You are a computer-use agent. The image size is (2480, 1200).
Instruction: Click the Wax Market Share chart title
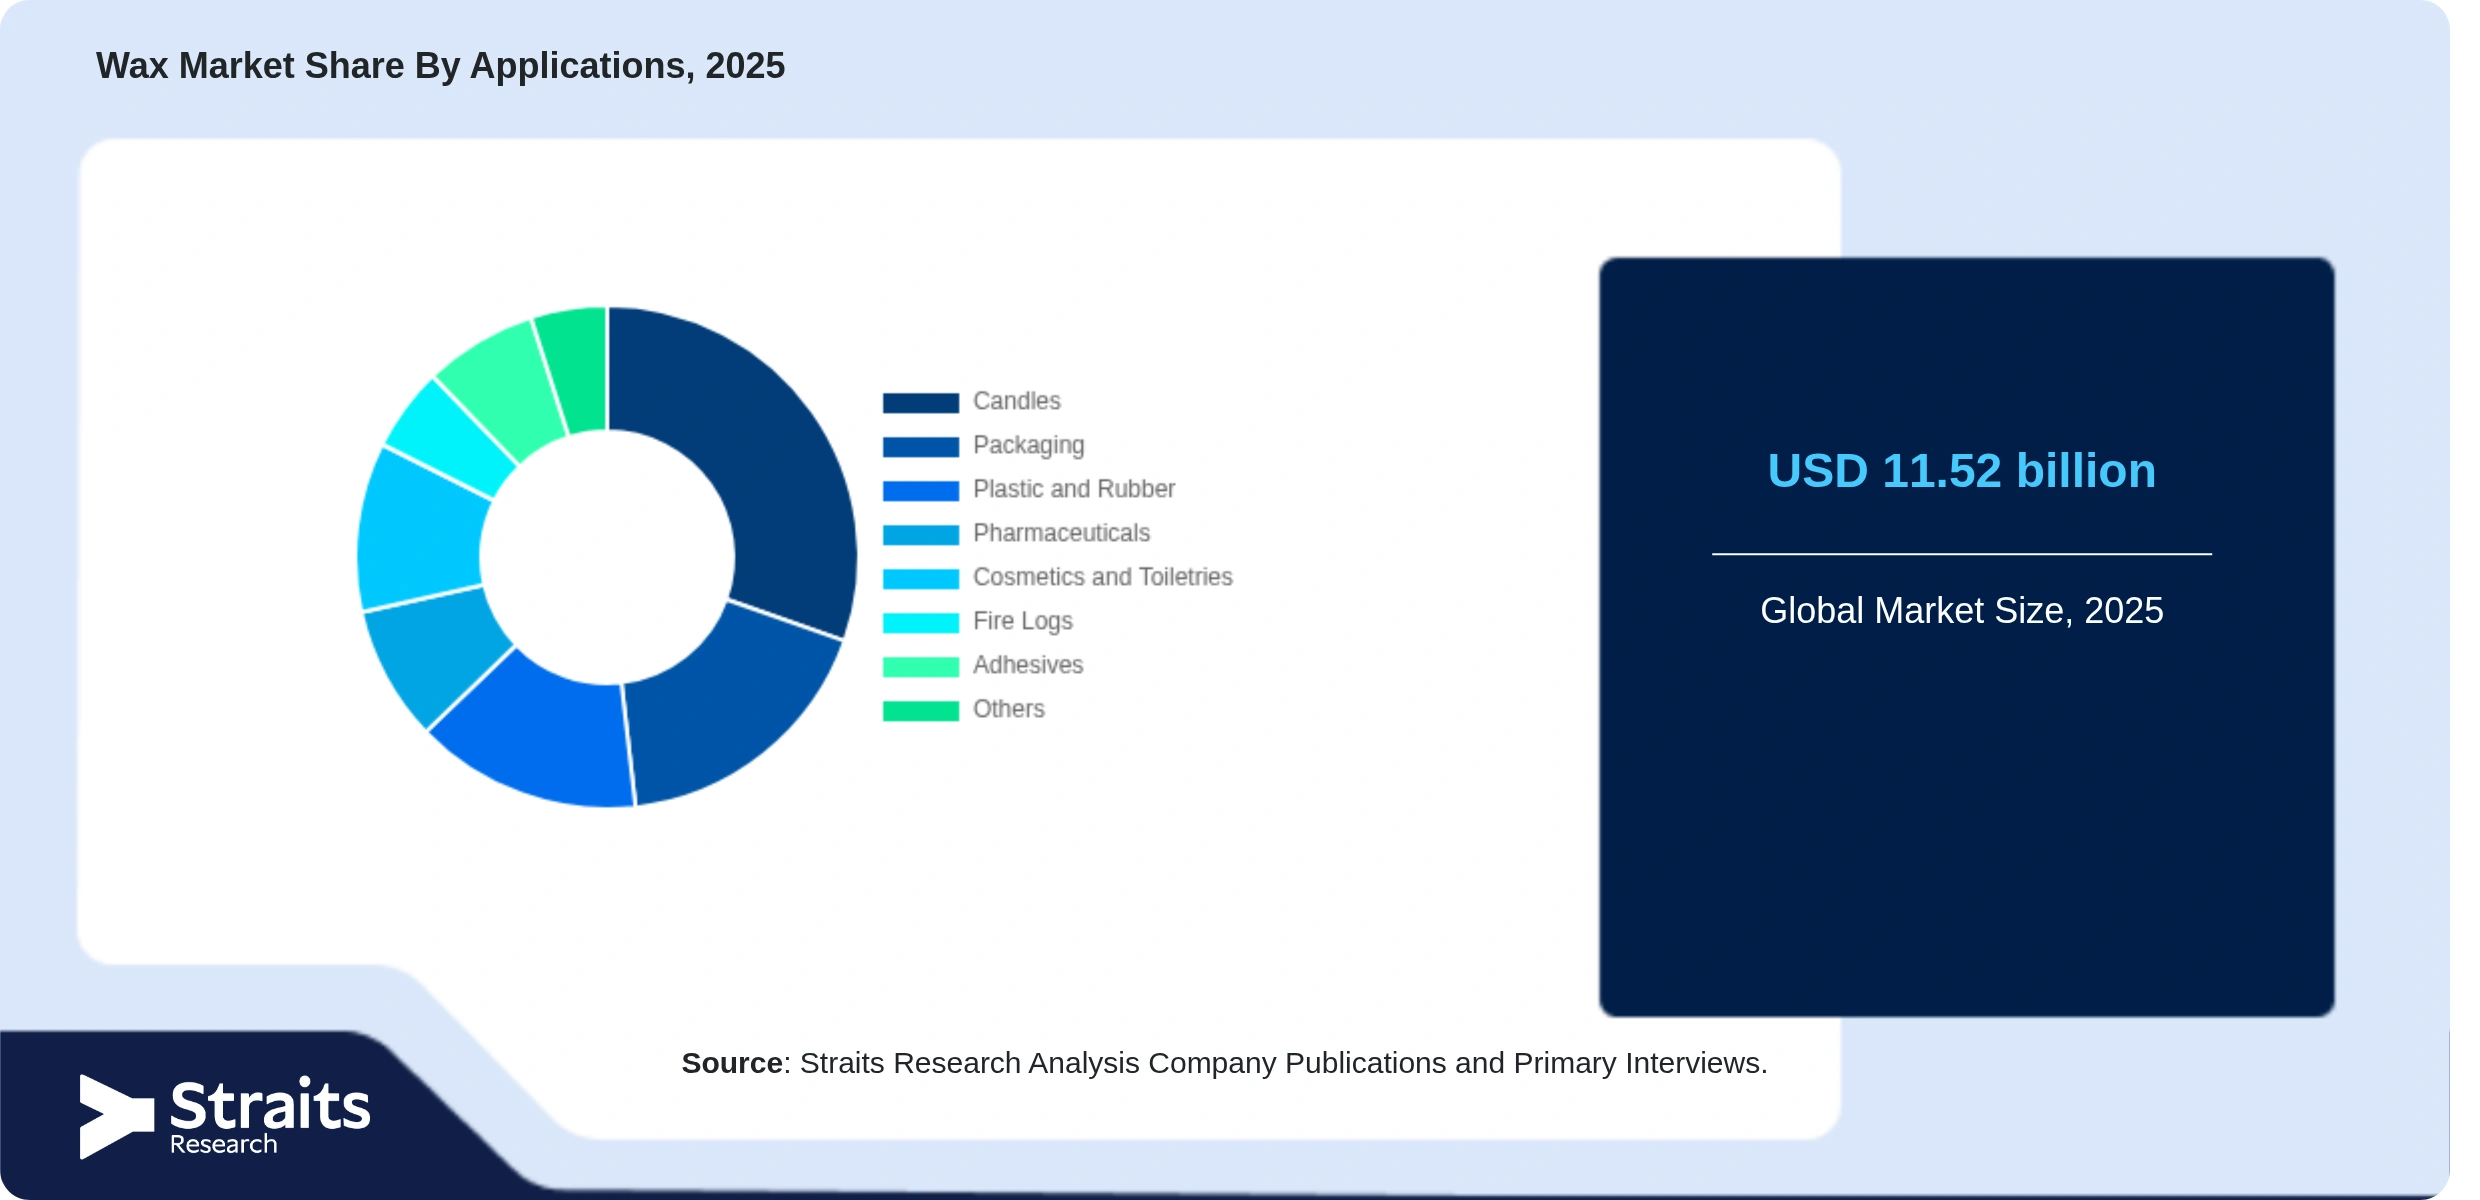click(x=440, y=66)
